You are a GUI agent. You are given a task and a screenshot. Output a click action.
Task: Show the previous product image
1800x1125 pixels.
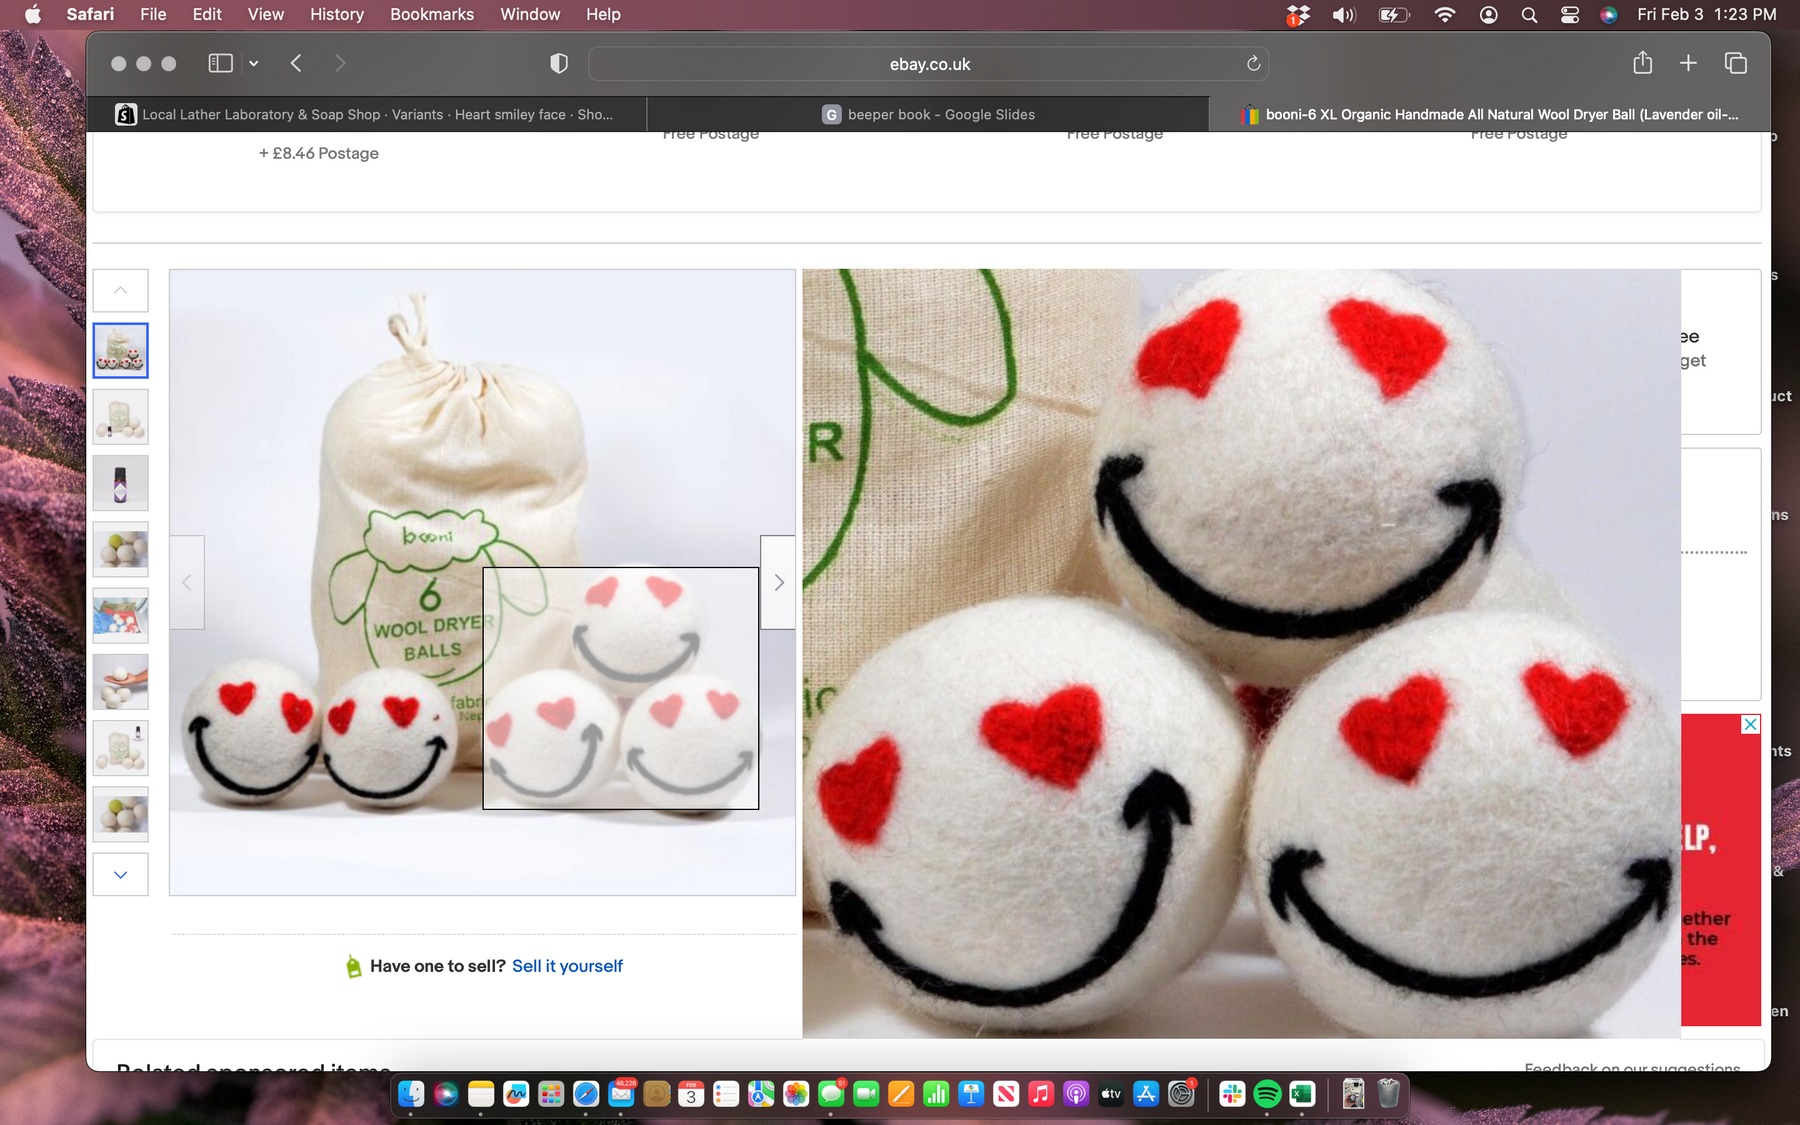coord(187,582)
